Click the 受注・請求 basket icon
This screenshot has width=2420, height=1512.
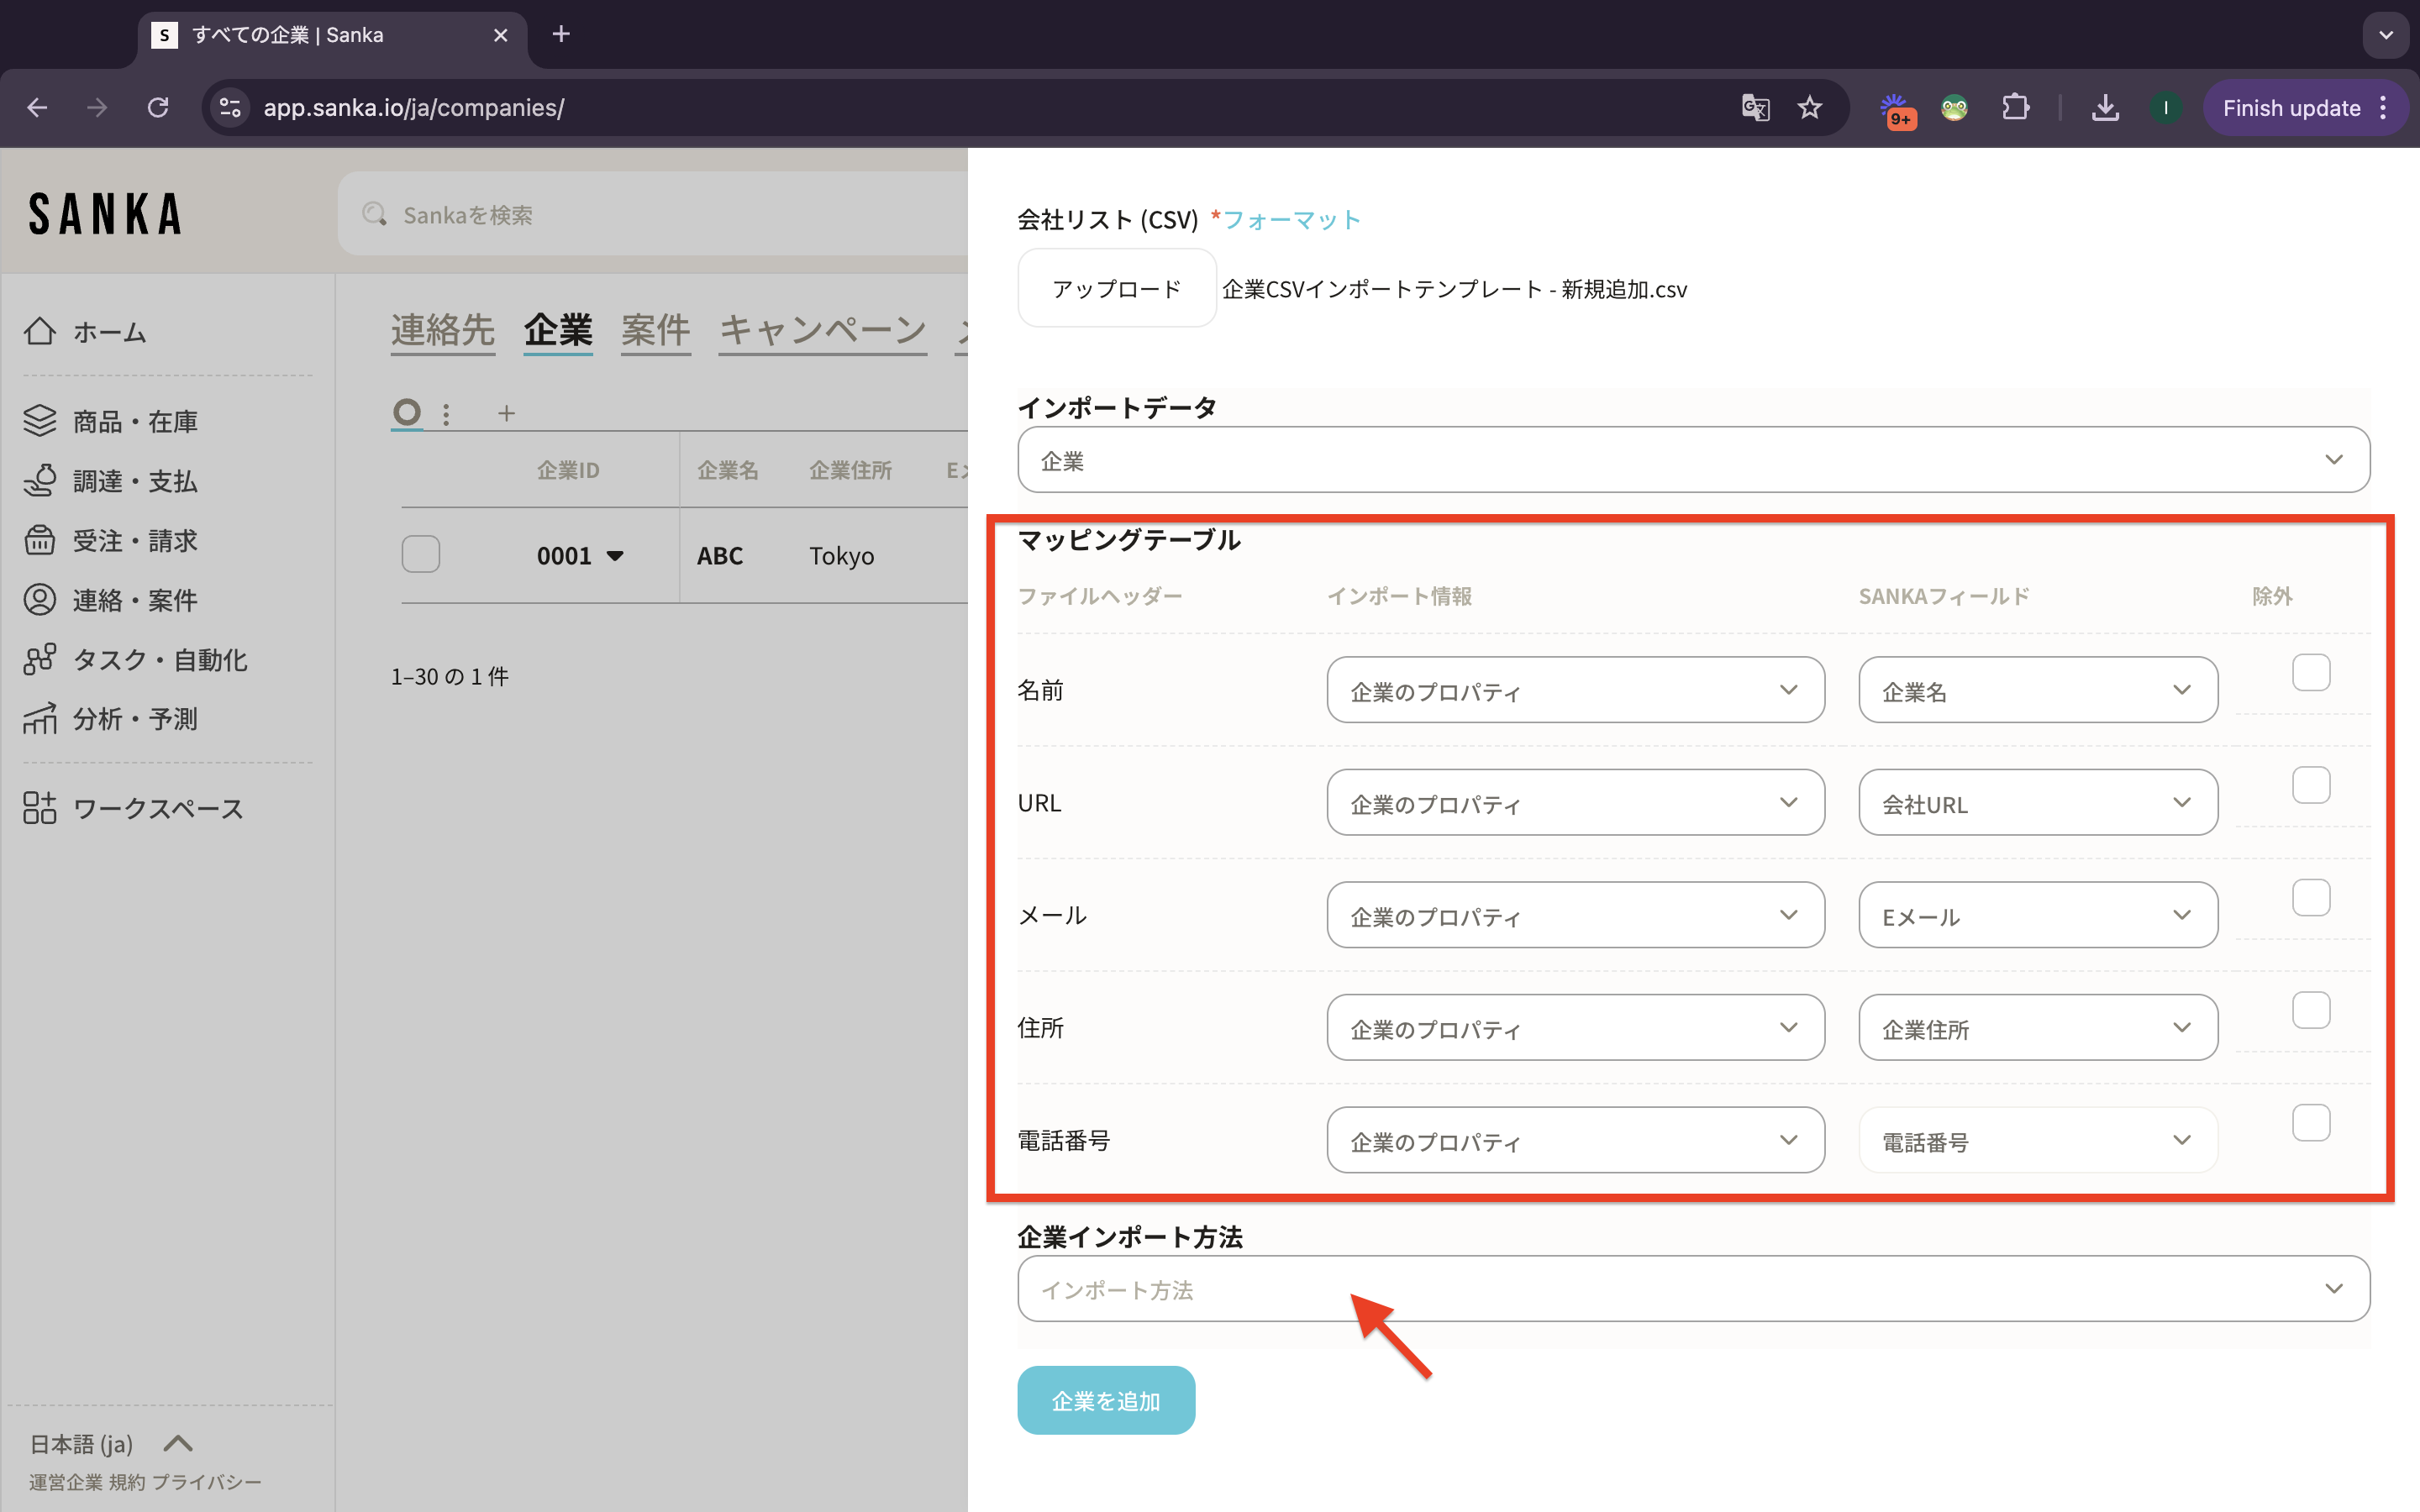coord(40,540)
